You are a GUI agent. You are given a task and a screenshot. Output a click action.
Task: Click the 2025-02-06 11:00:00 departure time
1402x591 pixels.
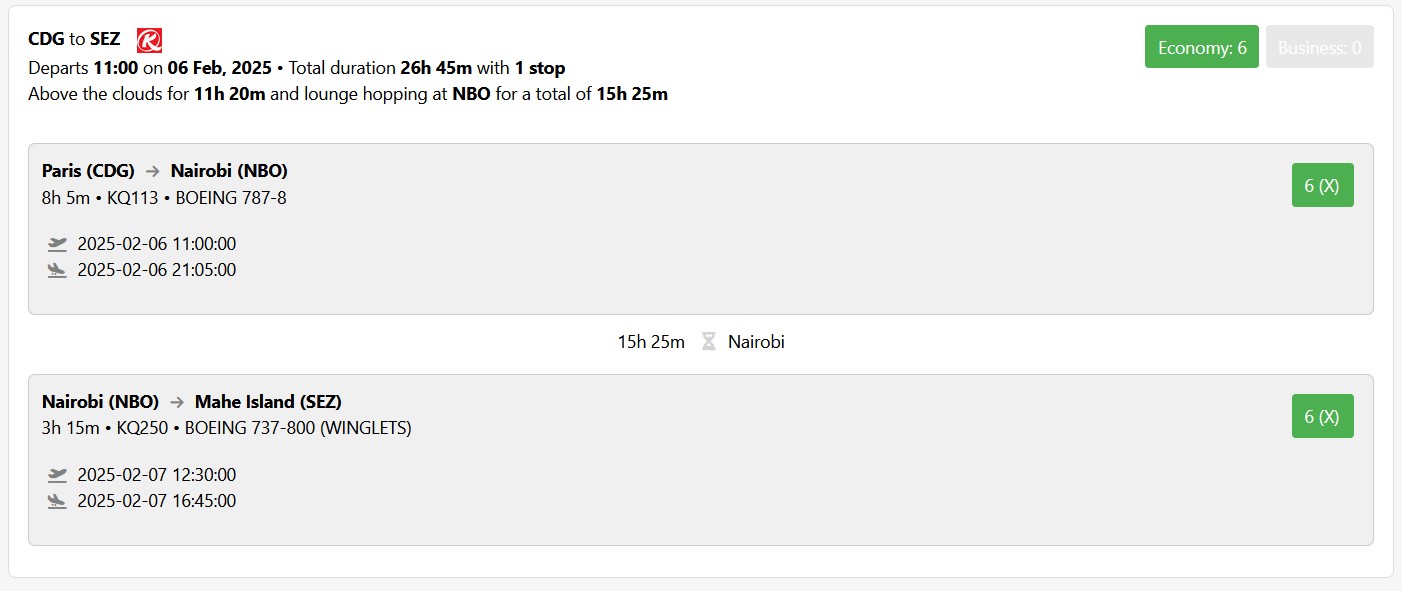coord(156,244)
